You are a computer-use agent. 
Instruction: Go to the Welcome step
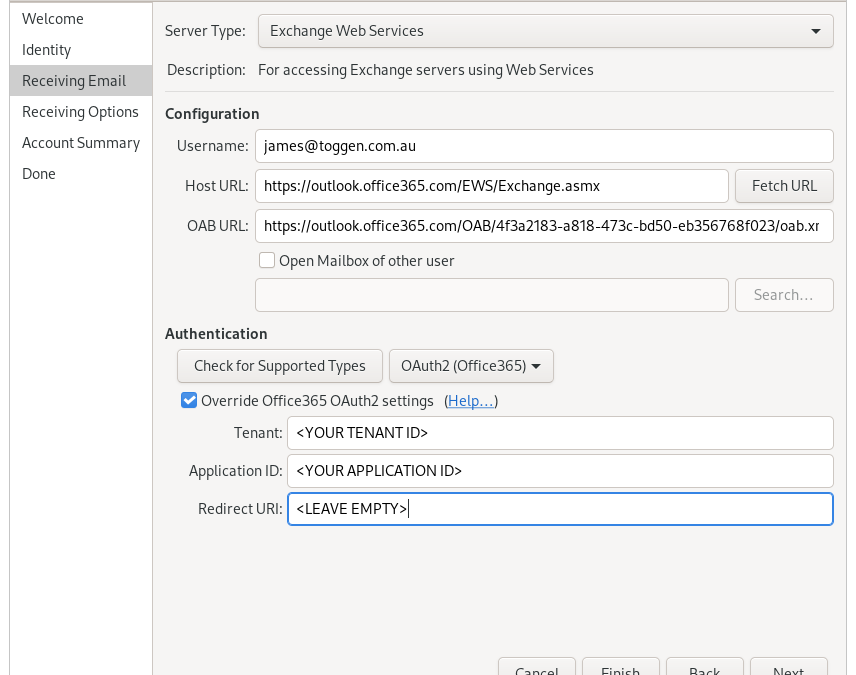pyautogui.click(x=53, y=19)
